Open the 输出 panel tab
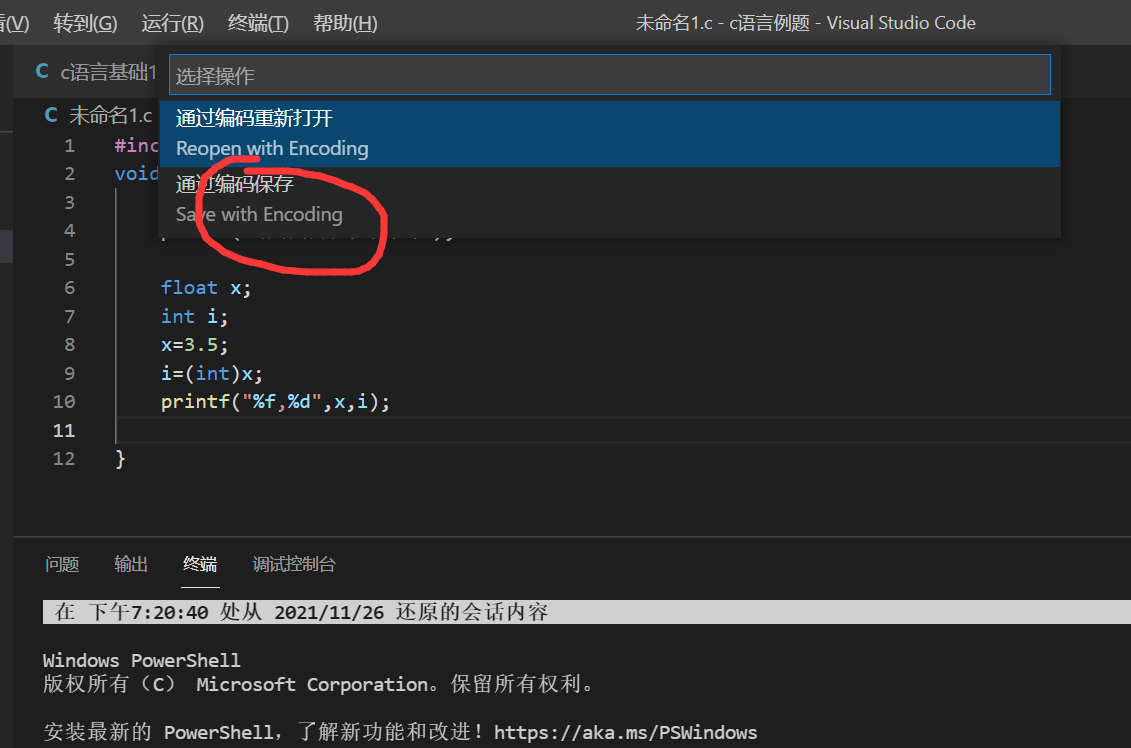Image resolution: width=1131 pixels, height=748 pixels. coord(131,564)
